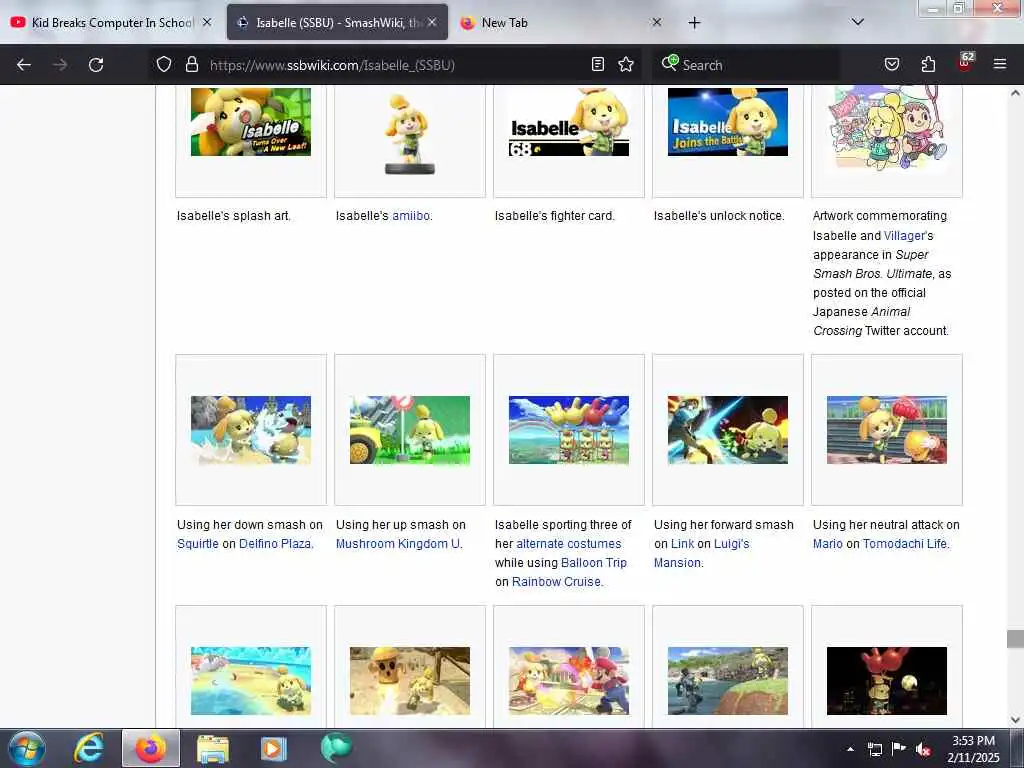Open Isabelle's splash art thumbnail
Image resolution: width=1024 pixels, height=768 pixels.
pyautogui.click(x=251, y=121)
